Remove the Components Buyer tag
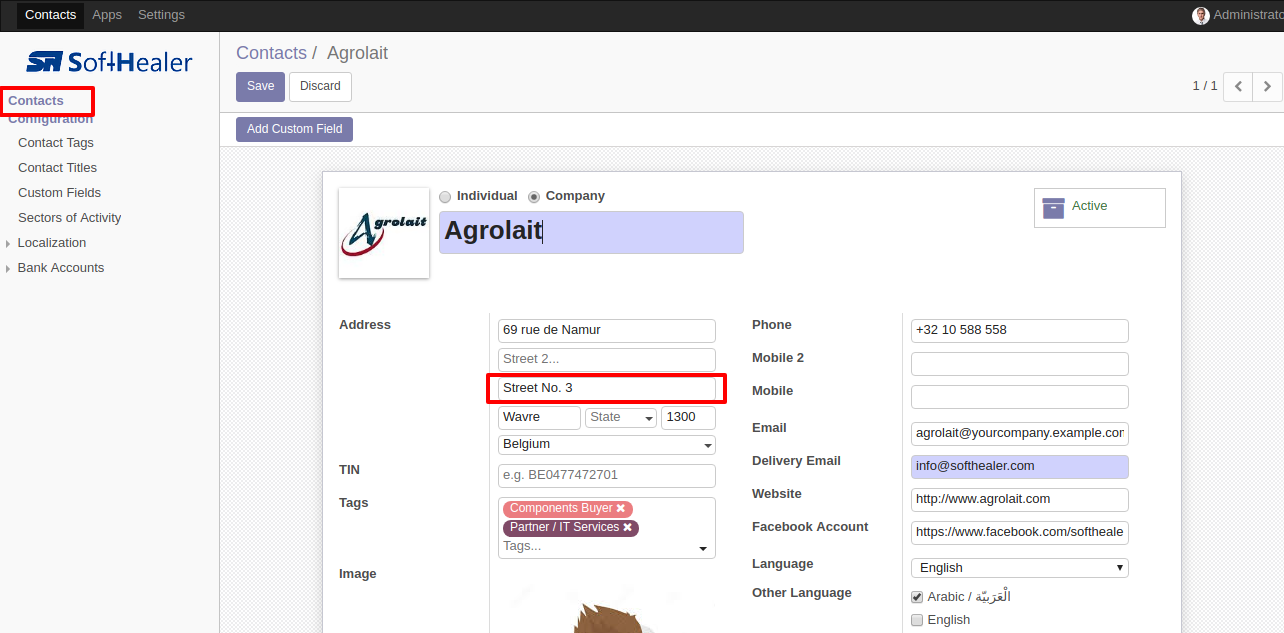The width and height of the screenshot is (1284, 633). pos(621,509)
